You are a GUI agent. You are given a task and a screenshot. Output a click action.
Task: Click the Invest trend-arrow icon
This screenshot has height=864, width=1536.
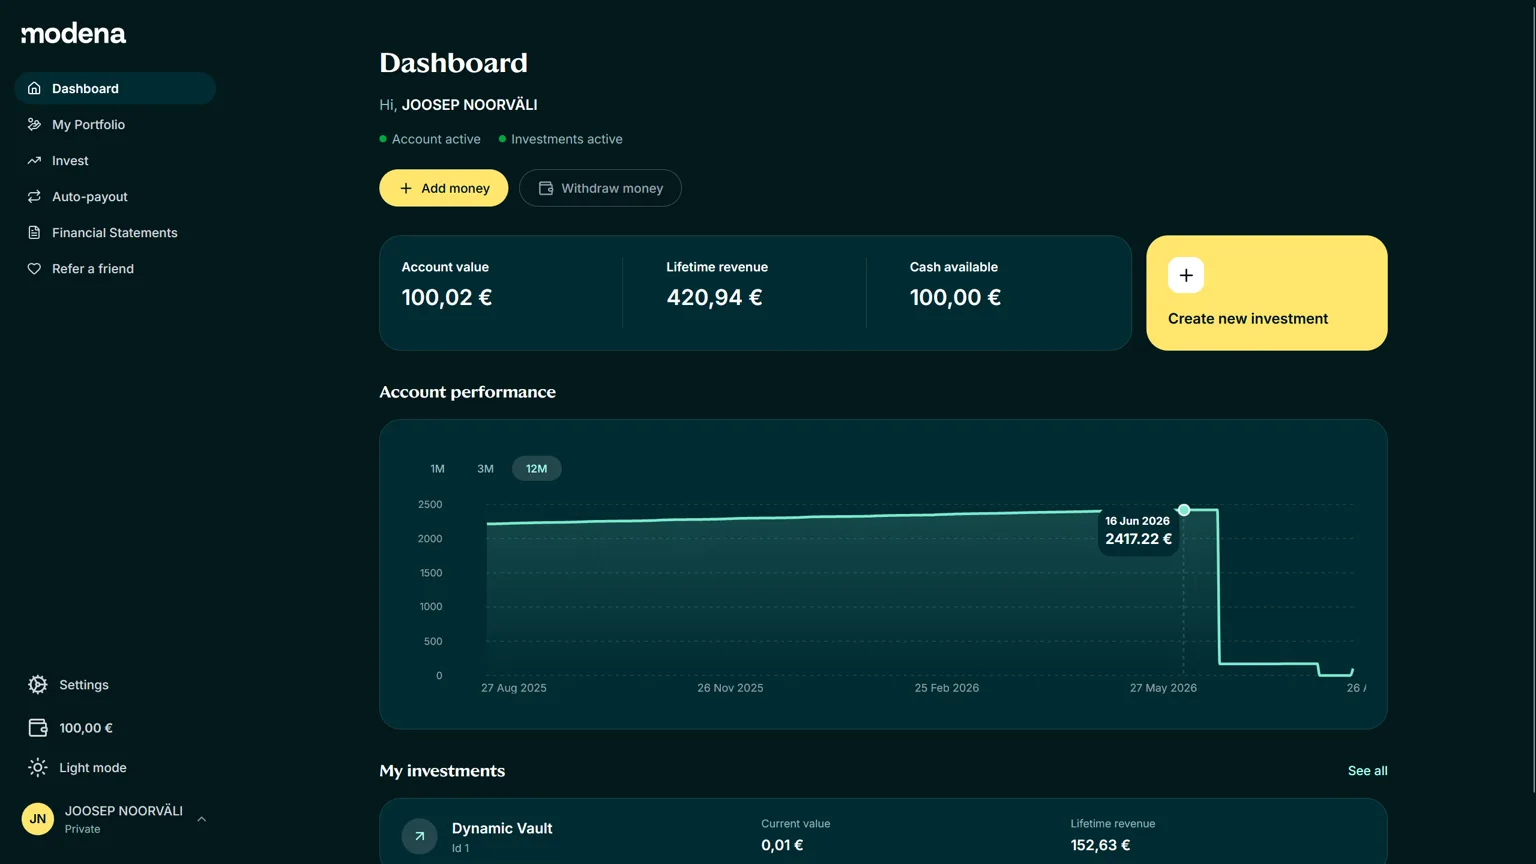pos(34,160)
